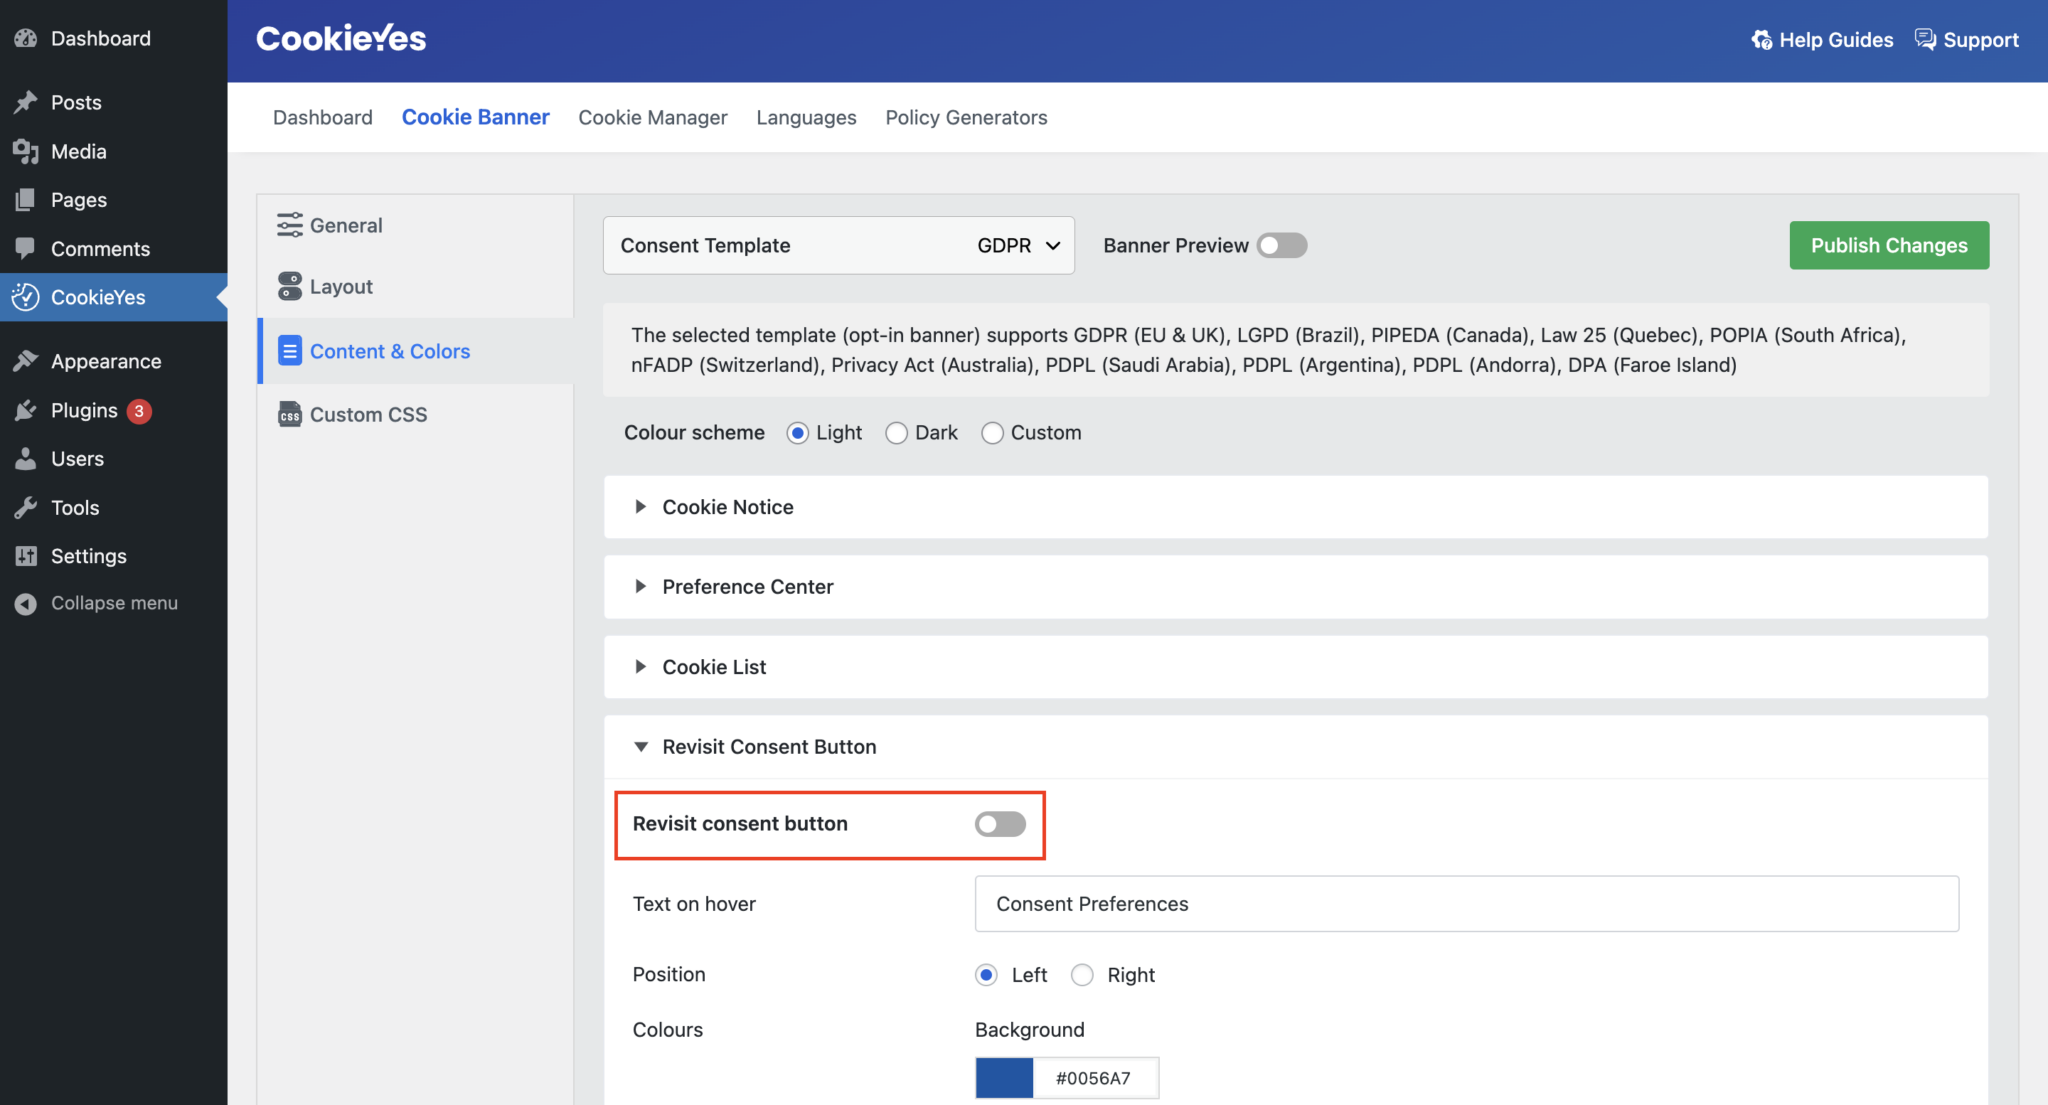Click the Layout toggle icon
The width and height of the screenshot is (2048, 1105).
click(290, 286)
